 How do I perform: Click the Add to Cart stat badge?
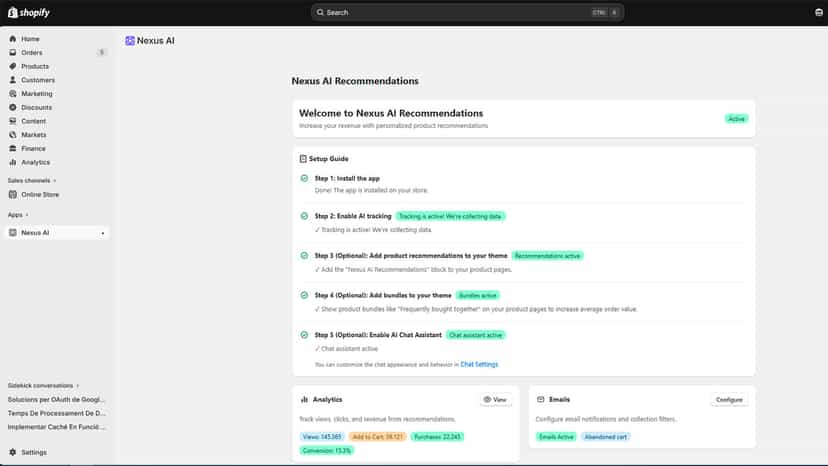tap(378, 437)
